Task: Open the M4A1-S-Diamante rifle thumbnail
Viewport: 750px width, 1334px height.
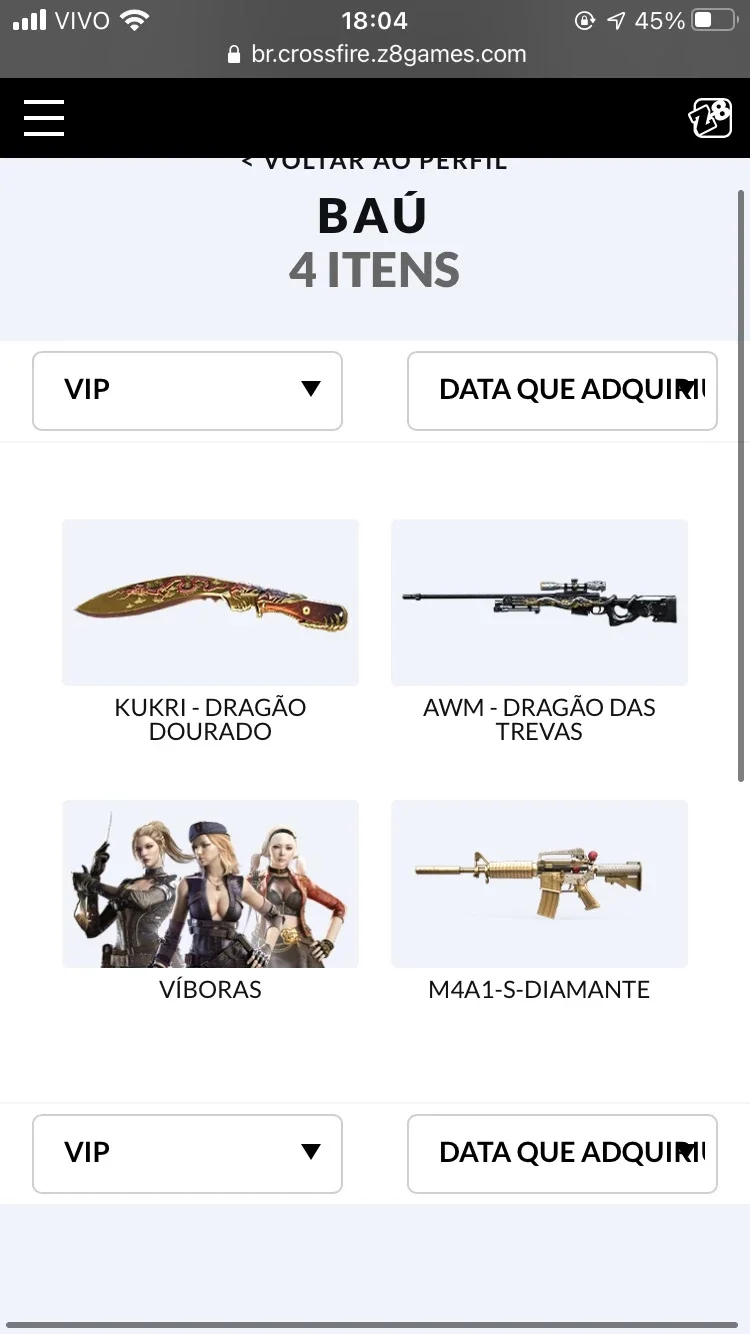Action: [x=539, y=884]
